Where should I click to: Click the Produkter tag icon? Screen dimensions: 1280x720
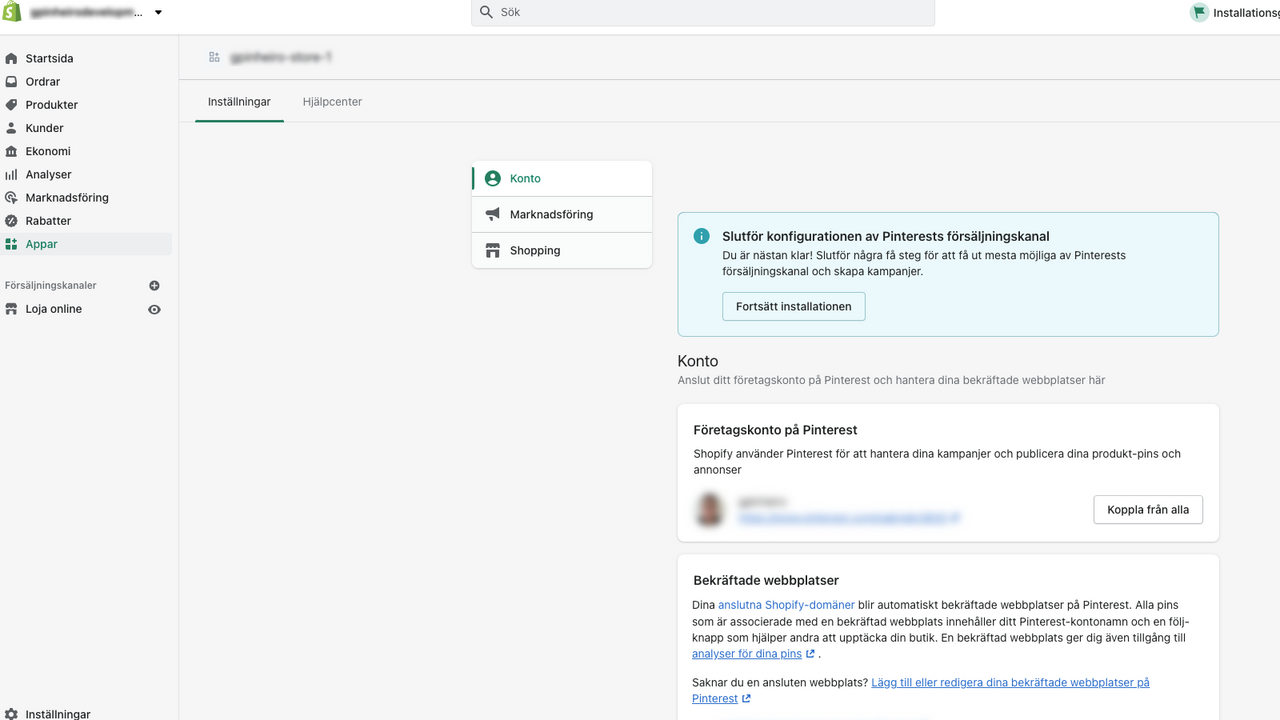(11, 105)
